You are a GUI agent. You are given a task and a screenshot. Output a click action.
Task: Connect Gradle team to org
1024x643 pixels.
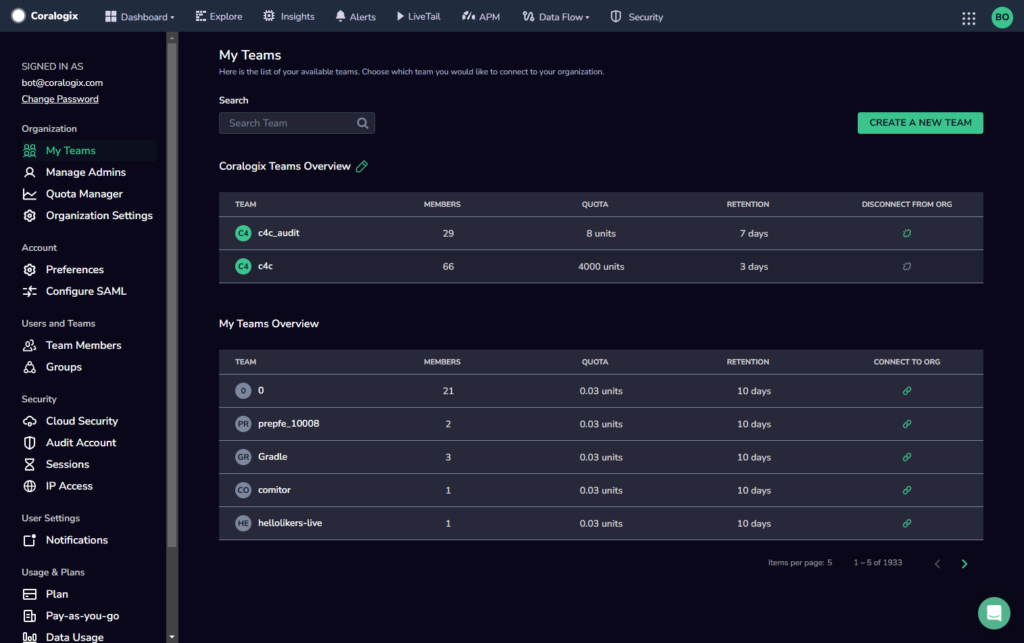906,457
